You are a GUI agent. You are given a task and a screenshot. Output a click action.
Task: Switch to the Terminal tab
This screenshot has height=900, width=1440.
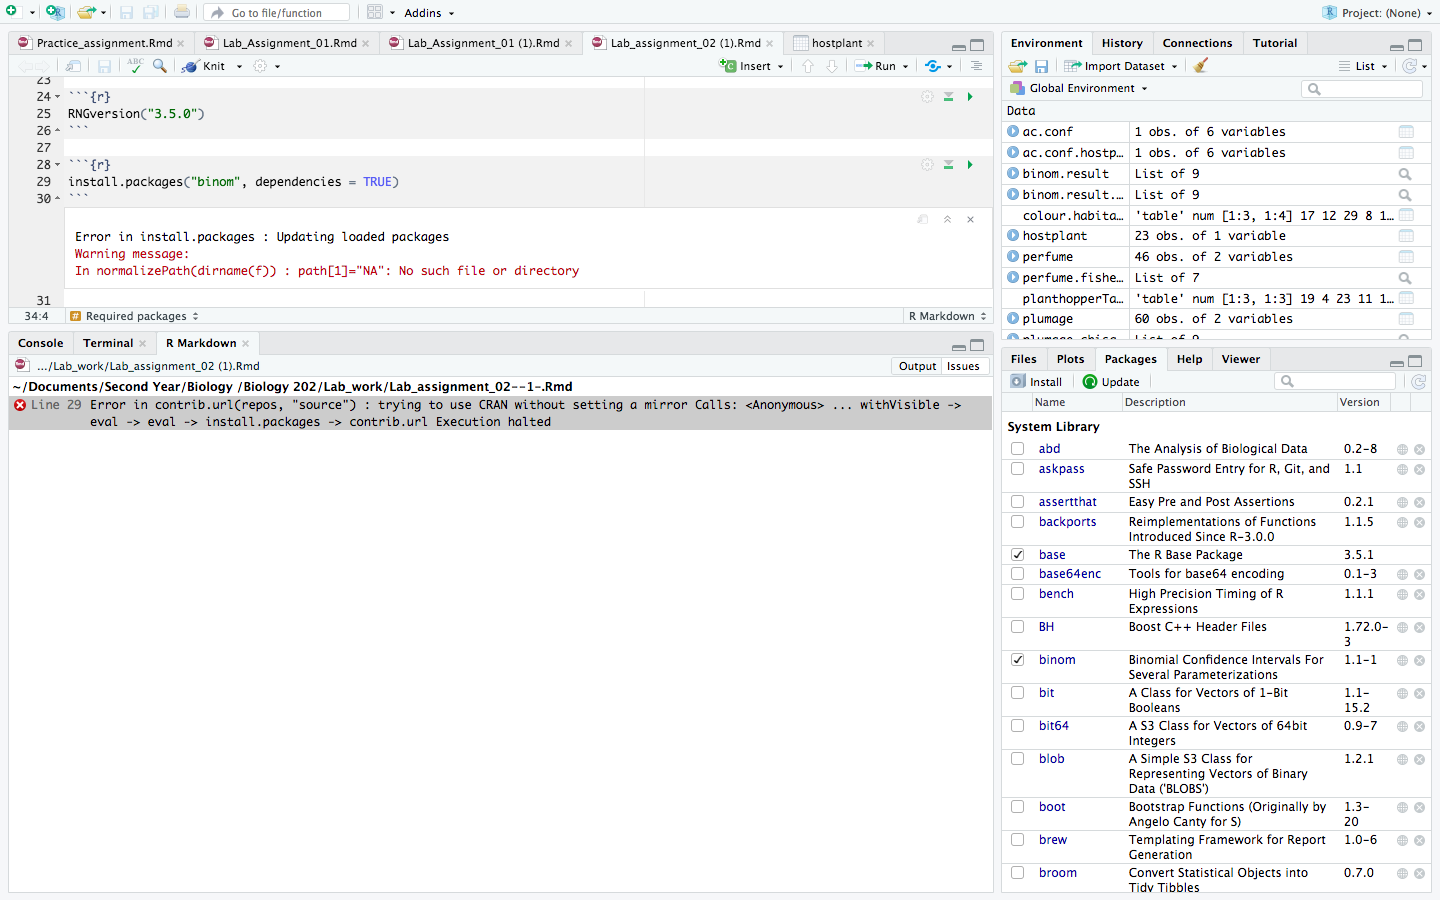pyautogui.click(x=108, y=343)
